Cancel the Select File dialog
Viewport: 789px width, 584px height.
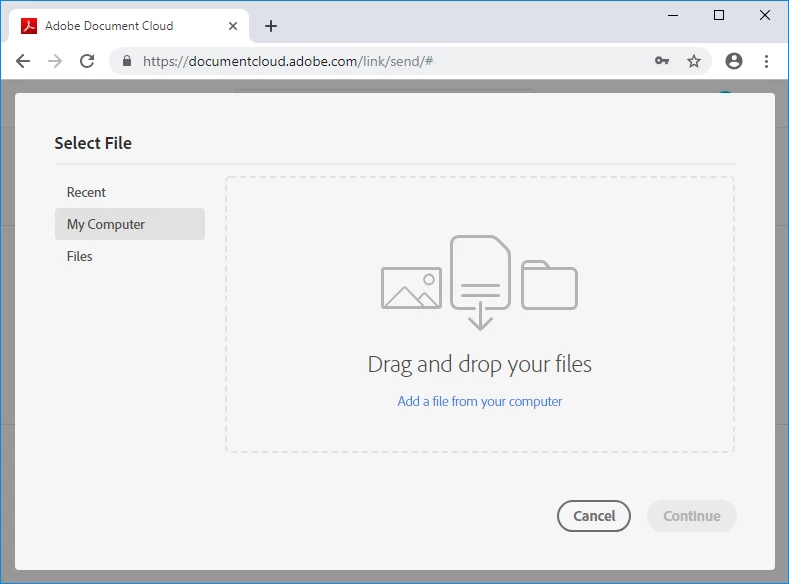click(x=594, y=516)
